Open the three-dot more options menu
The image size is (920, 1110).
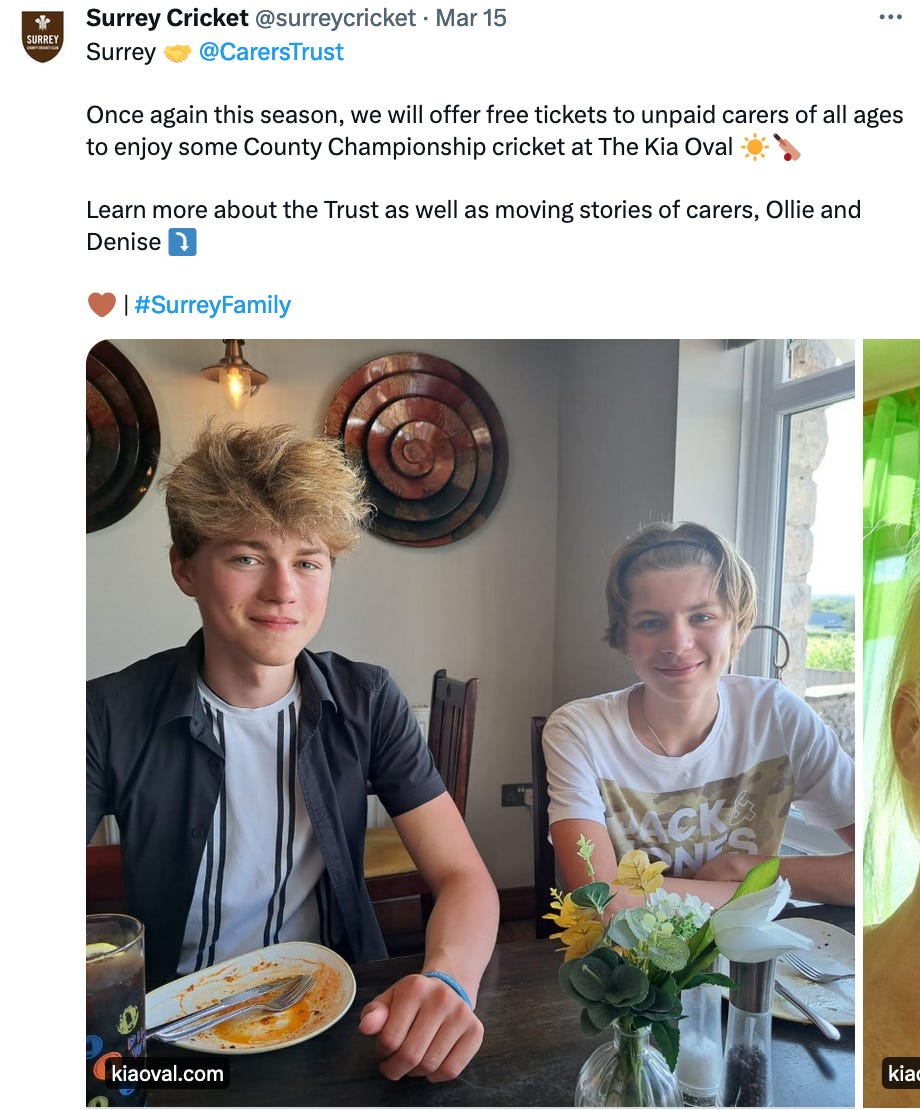(890, 17)
